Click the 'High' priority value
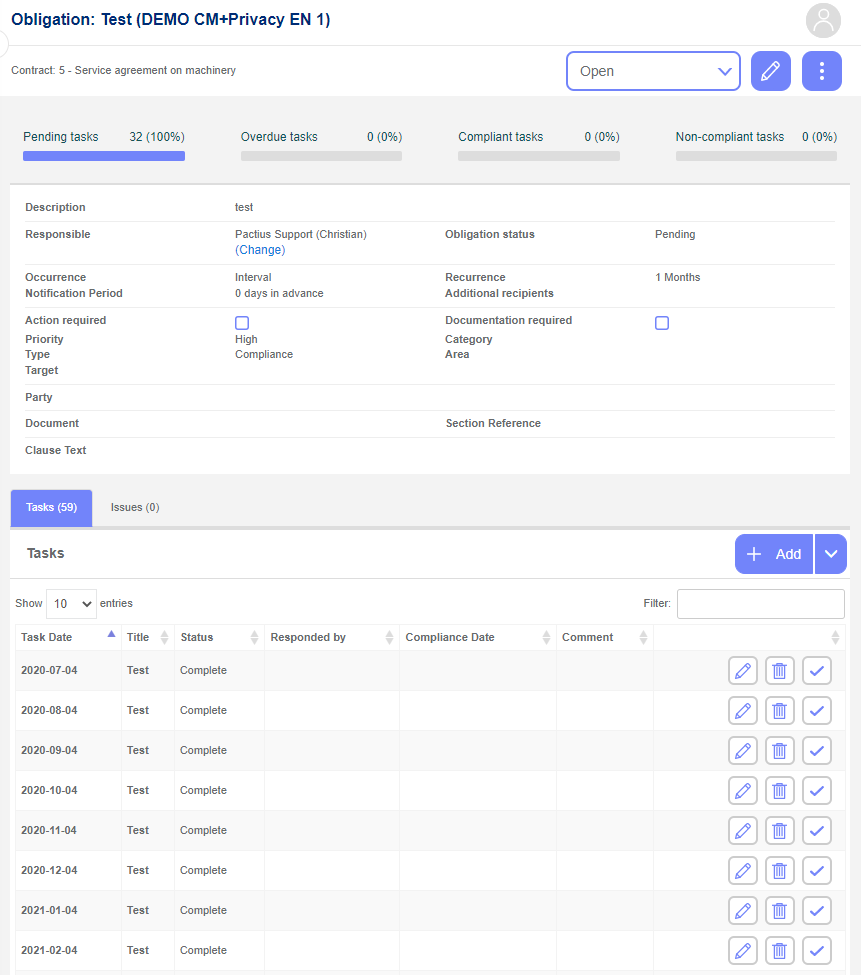 [x=246, y=340]
